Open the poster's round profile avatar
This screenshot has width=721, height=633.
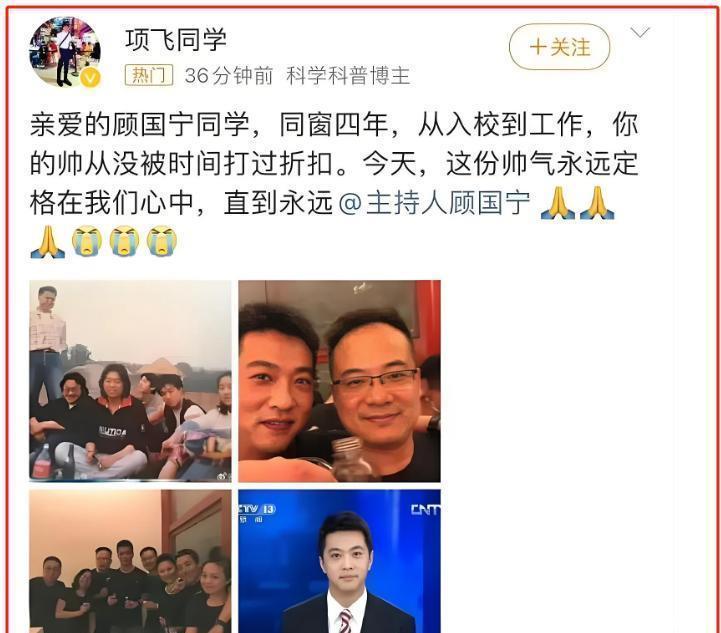pos(65,51)
